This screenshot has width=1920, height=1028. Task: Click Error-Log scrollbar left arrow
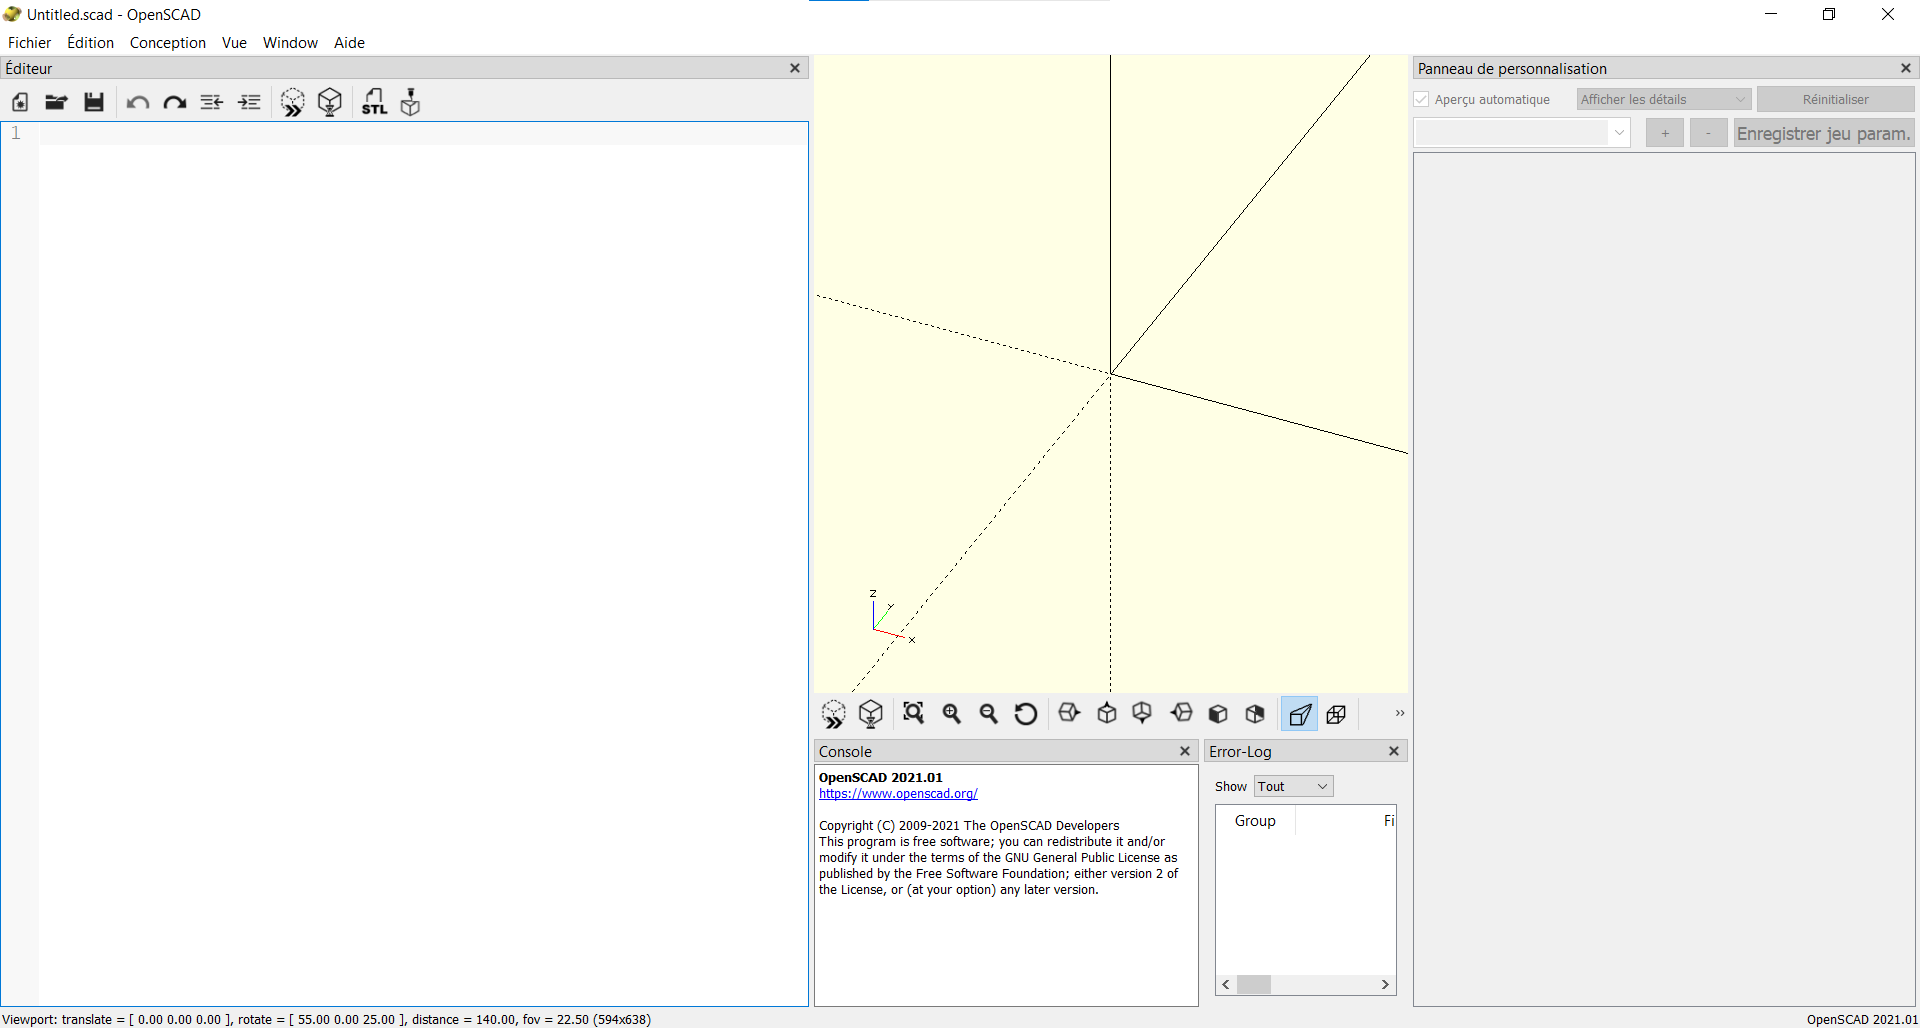tap(1226, 984)
